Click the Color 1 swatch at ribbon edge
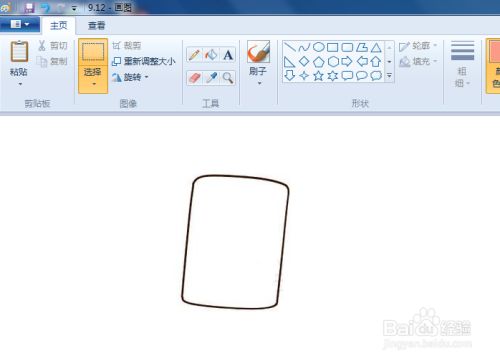 493,65
